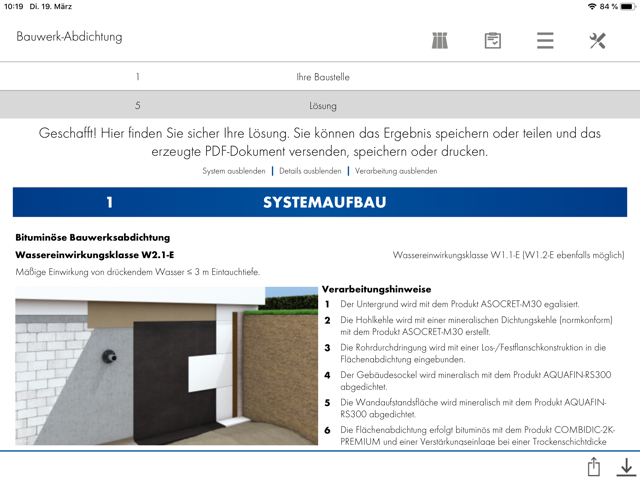This screenshot has width=640, height=480.
Task: Select instruction 6 about Flächenabdichtung
Action: tap(470, 436)
